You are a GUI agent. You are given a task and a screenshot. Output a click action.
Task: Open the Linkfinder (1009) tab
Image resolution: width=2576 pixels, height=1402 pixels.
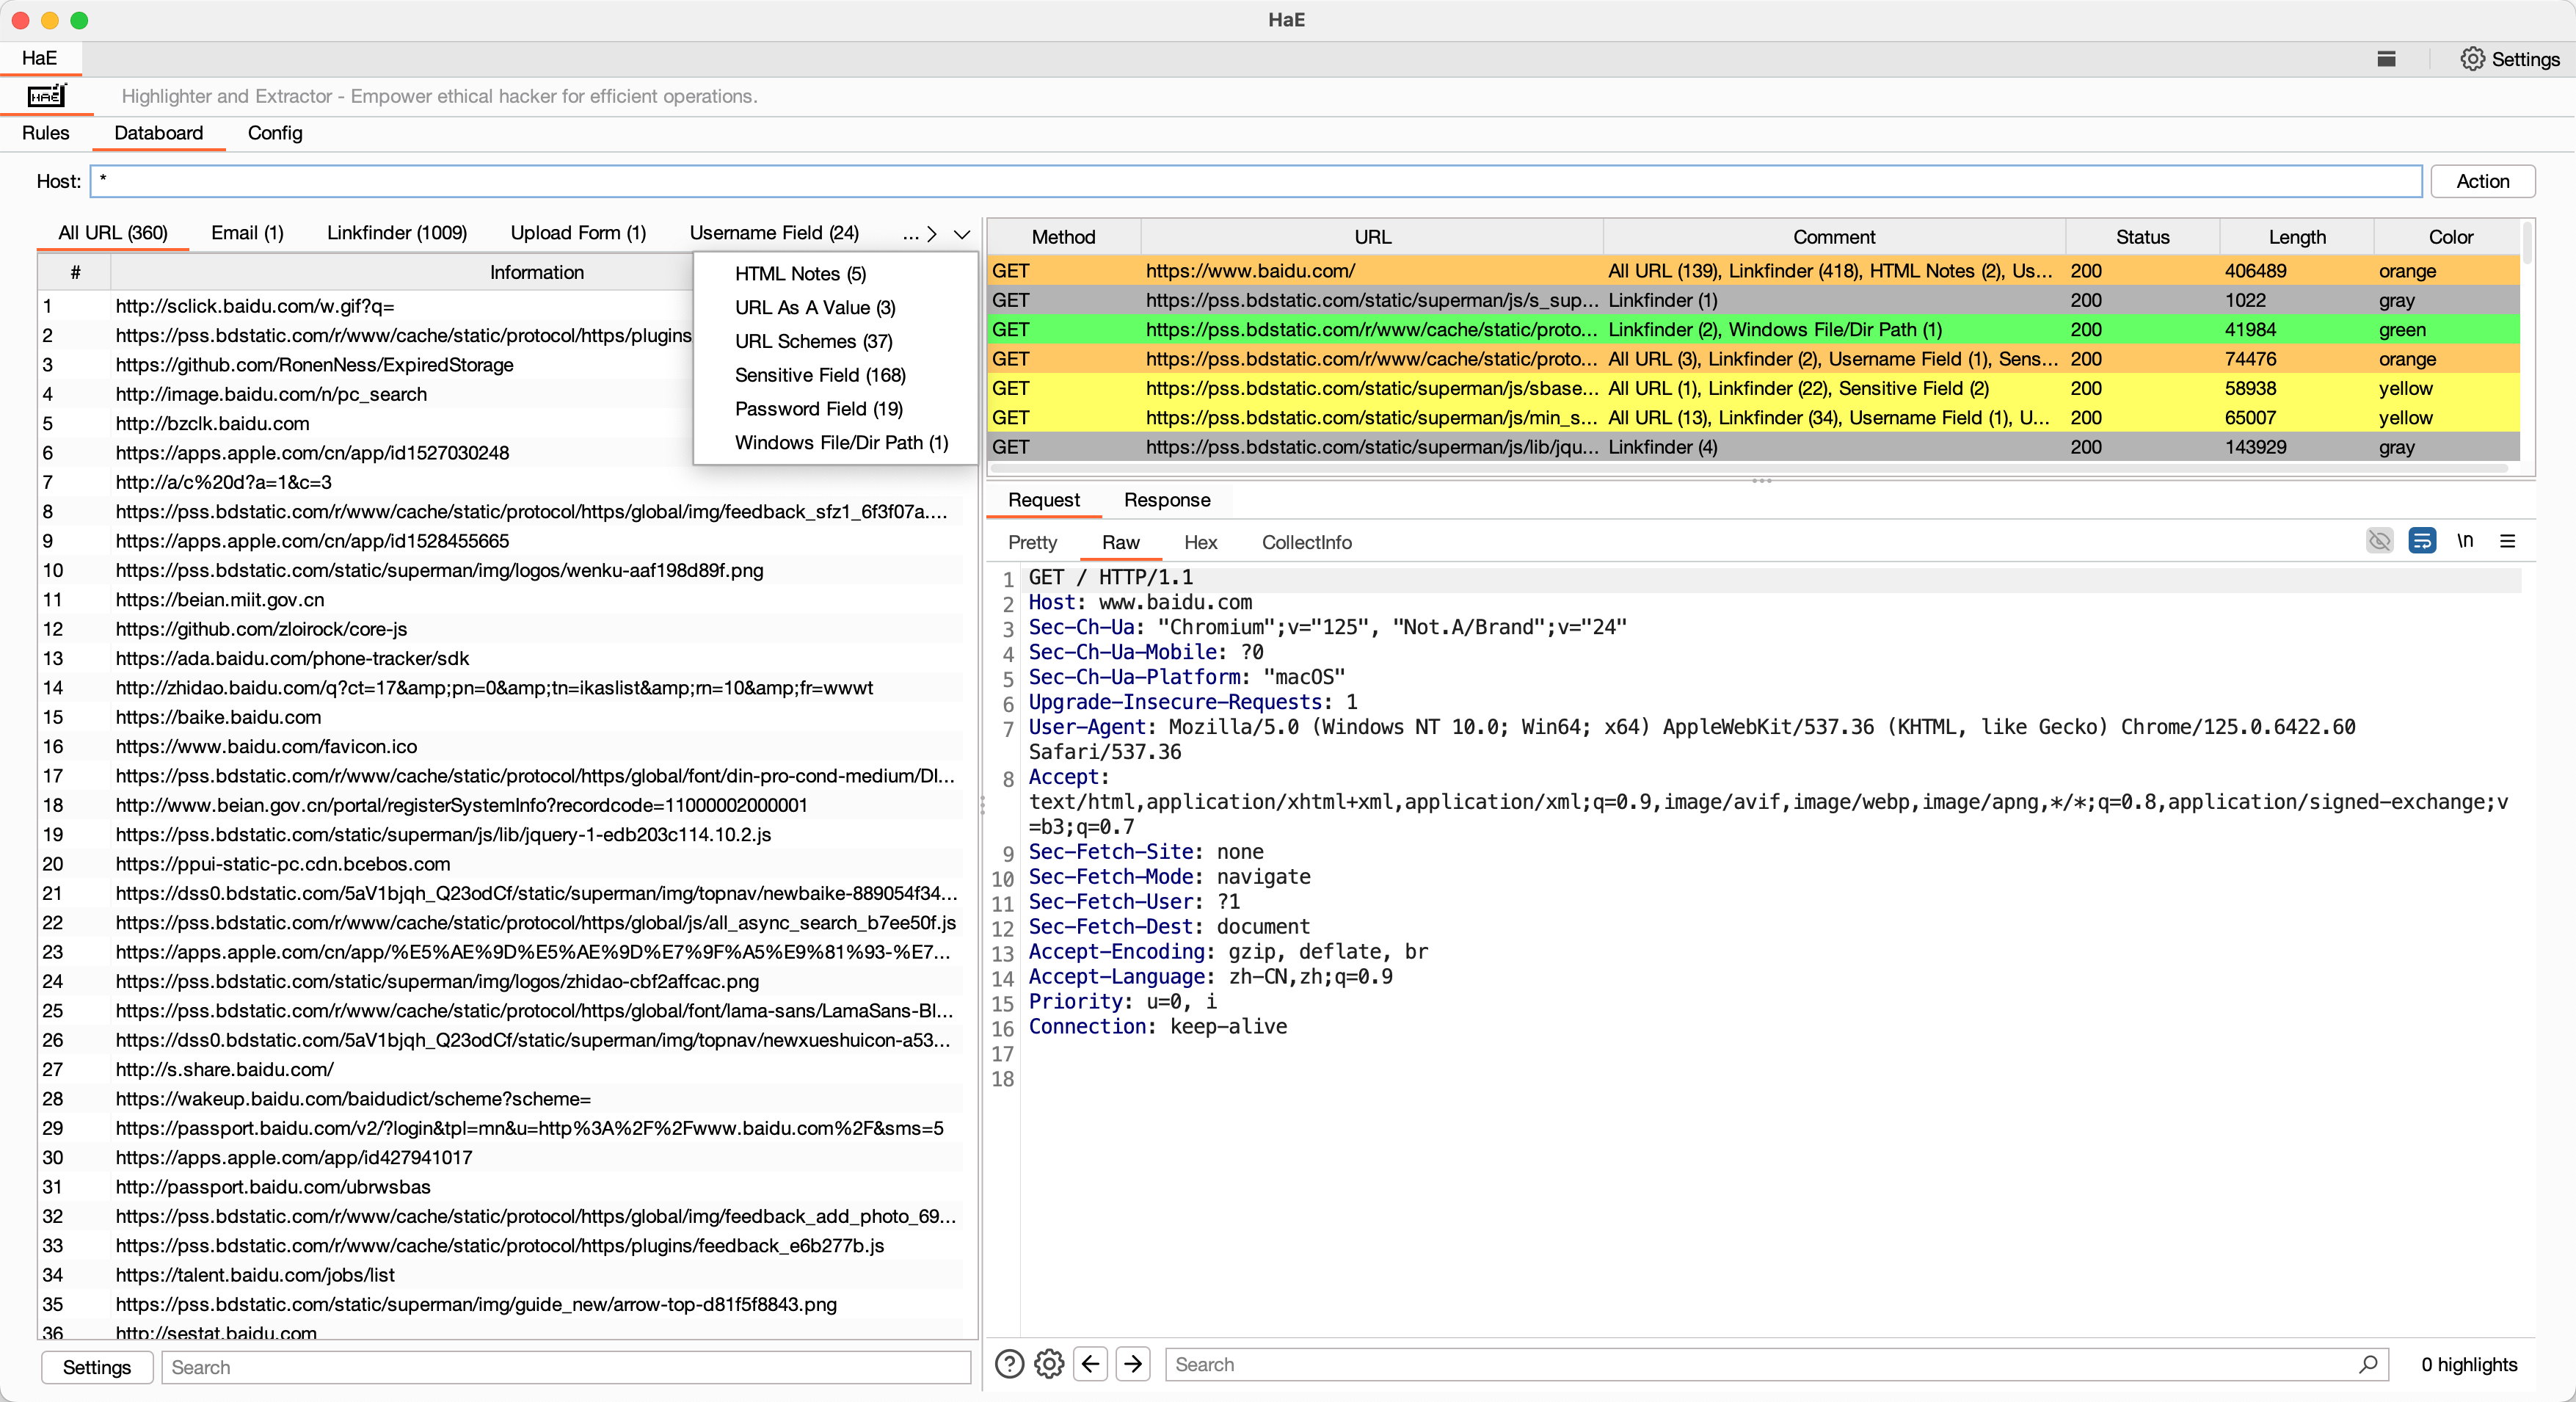click(x=397, y=233)
